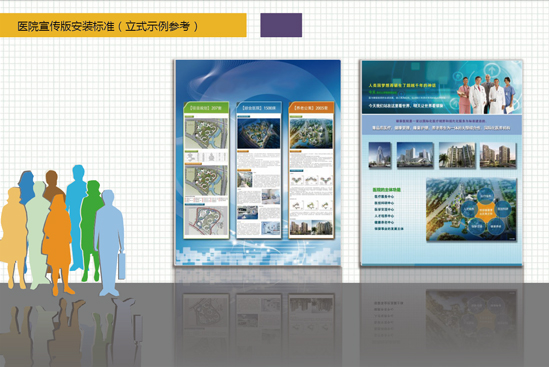Image resolution: width=549 pixels, height=367 pixels.
Task: Select the second building thumbnail with white towers
Action: click(415, 155)
